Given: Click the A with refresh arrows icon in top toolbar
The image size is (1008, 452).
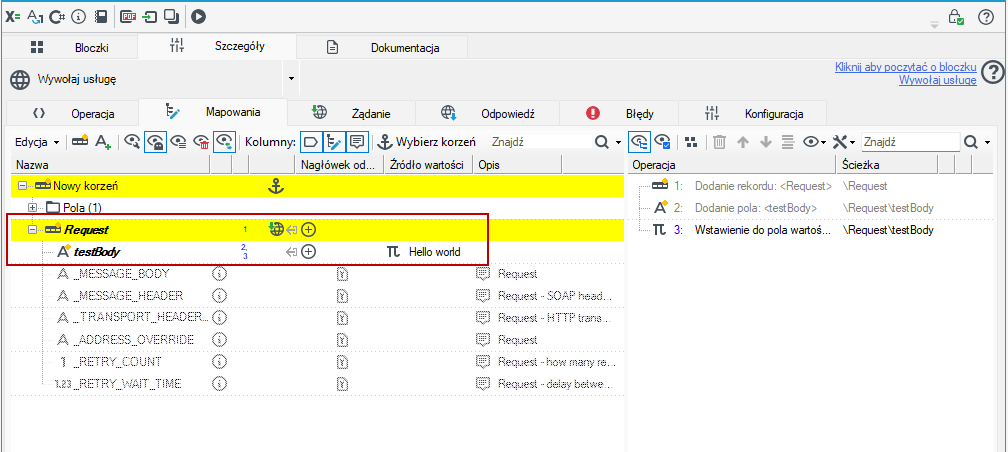Looking at the screenshot, I should [35, 17].
